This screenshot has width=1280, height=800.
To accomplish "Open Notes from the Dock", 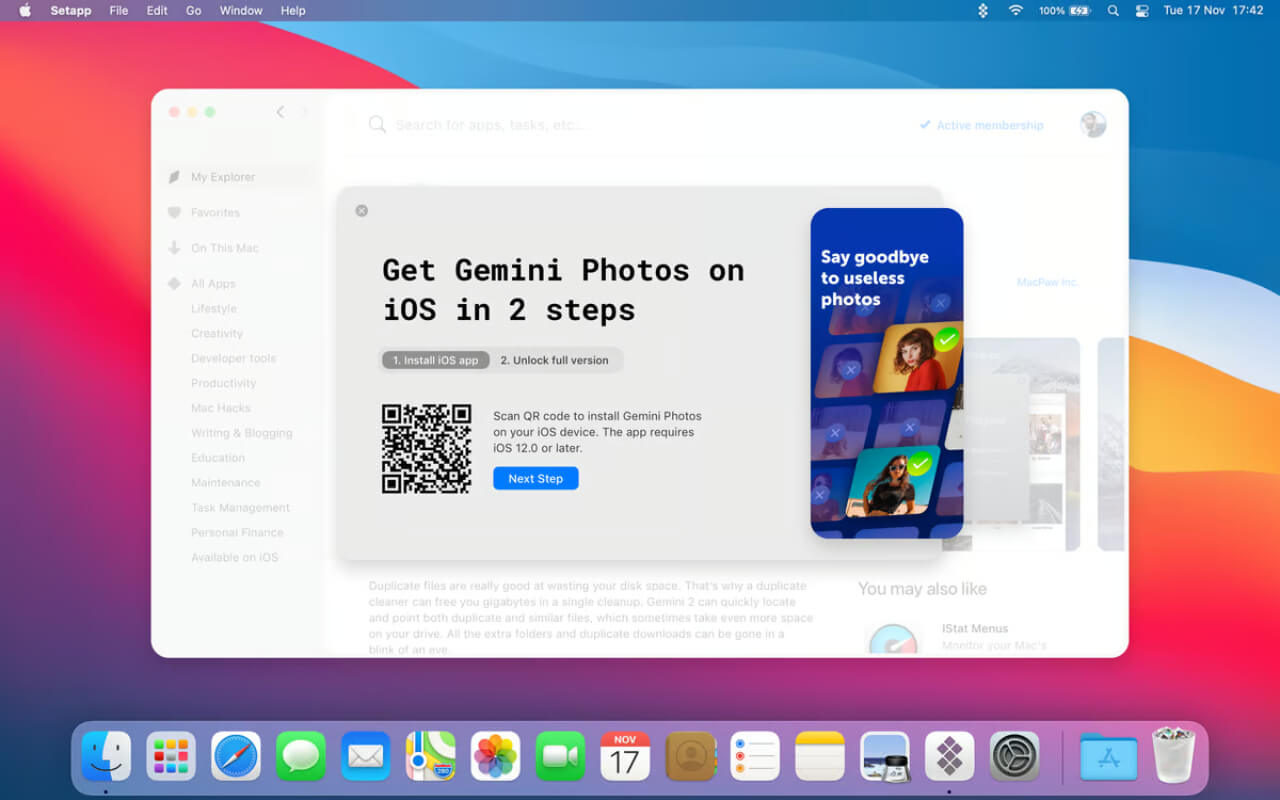I will (820, 756).
